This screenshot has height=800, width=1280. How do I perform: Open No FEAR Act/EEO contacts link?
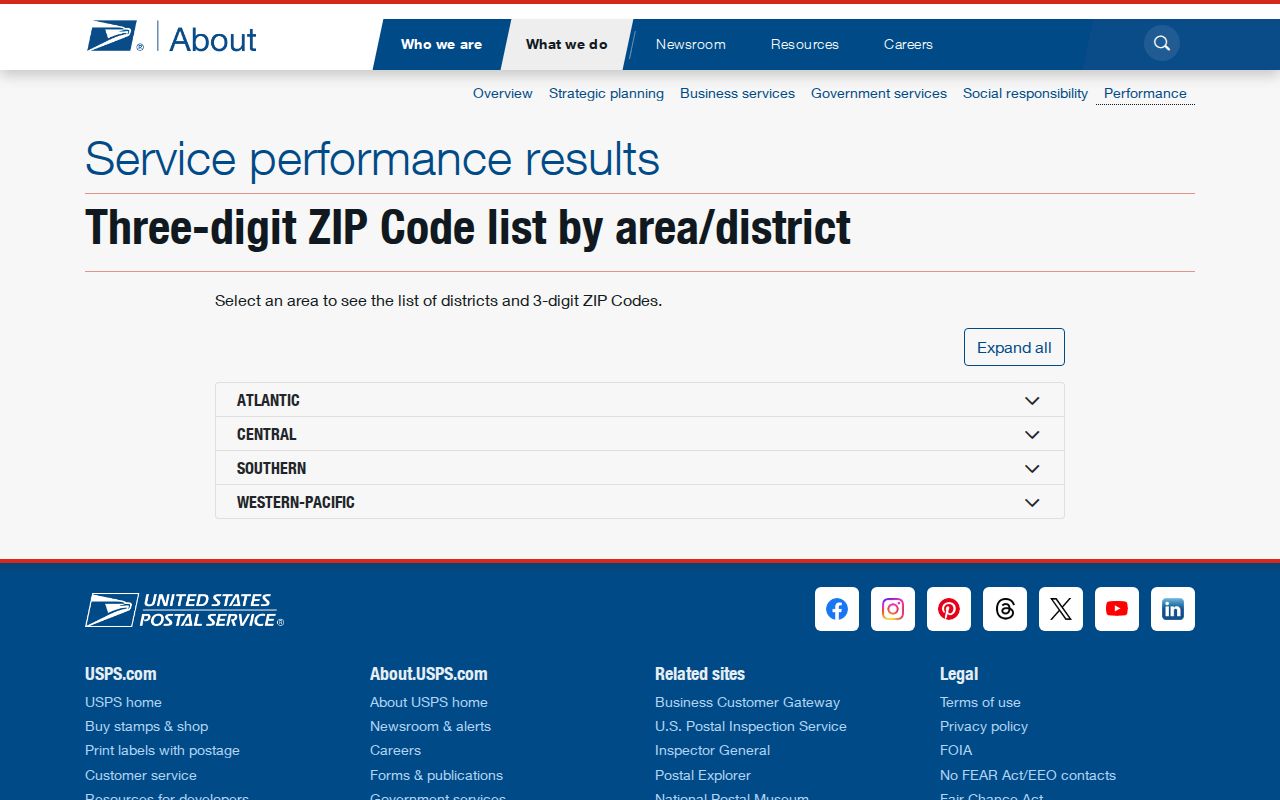1028,775
